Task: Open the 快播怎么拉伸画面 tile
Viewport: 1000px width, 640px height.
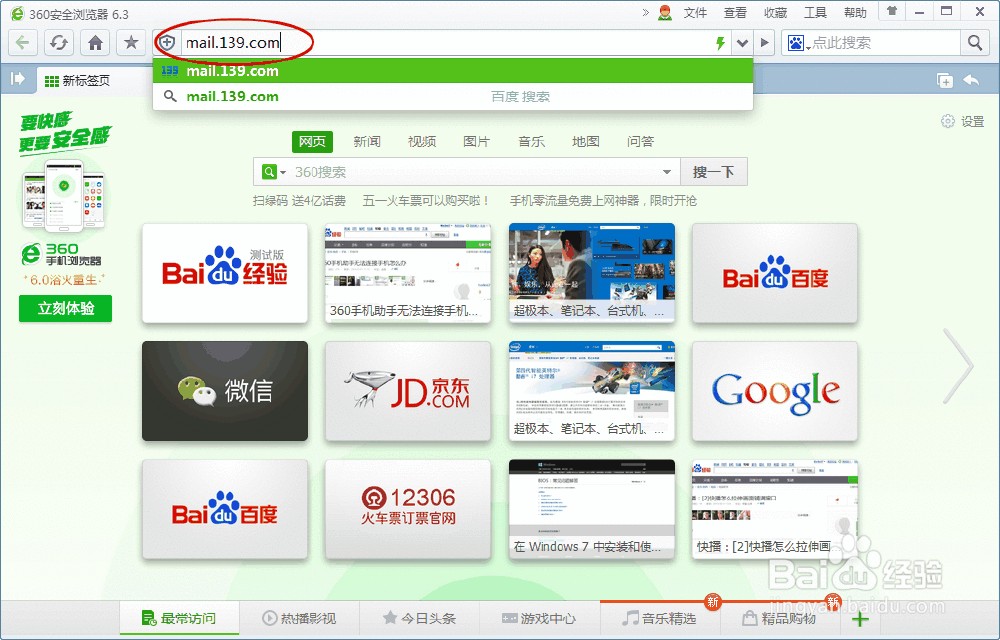Action: [775, 509]
